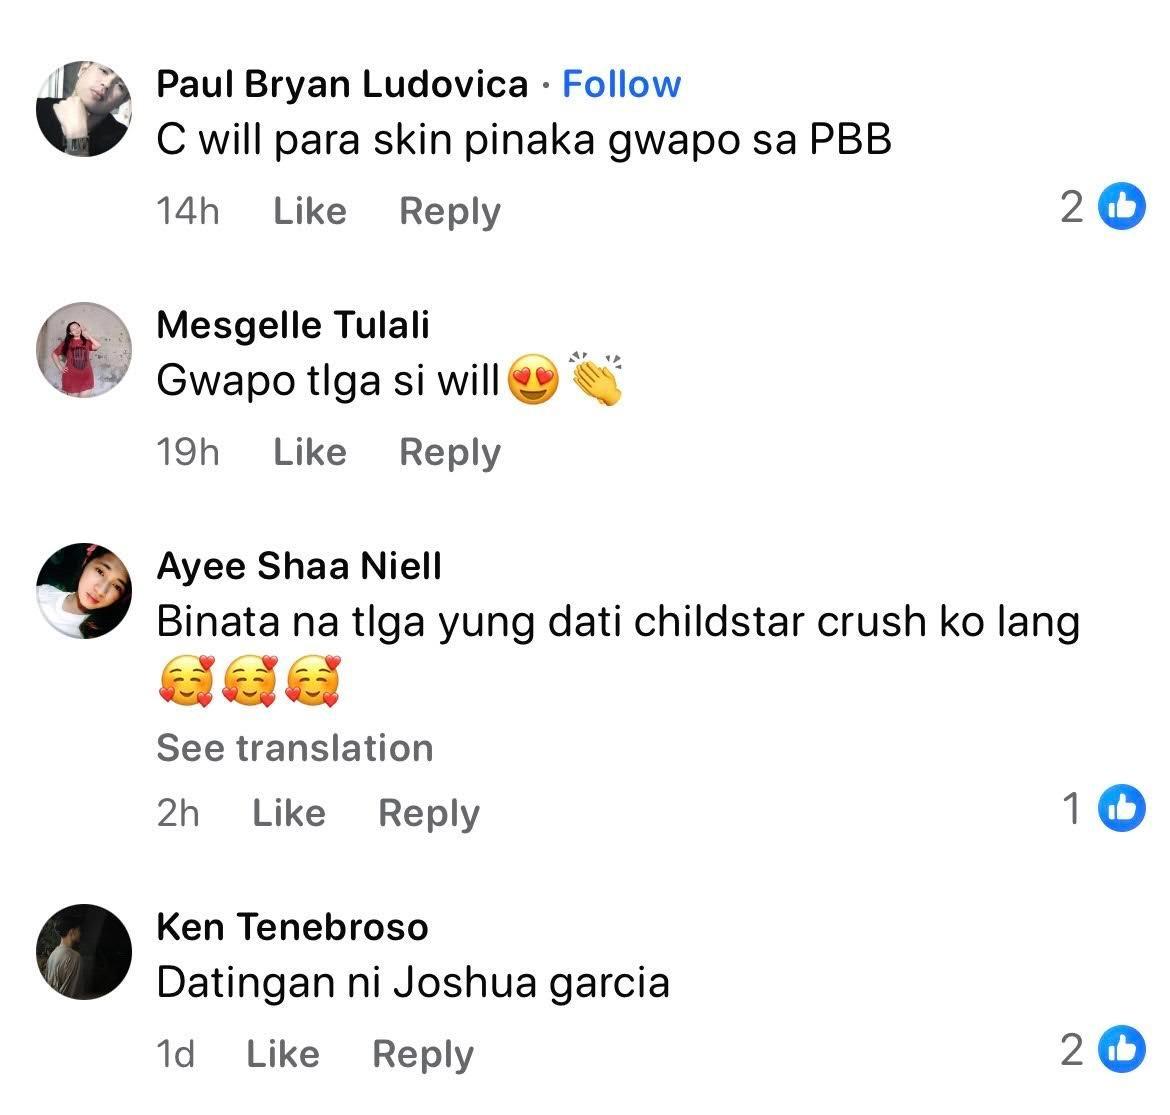Open Ayee Shaa Niell's profile picture
The height and width of the screenshot is (1115, 1170).
point(84,591)
